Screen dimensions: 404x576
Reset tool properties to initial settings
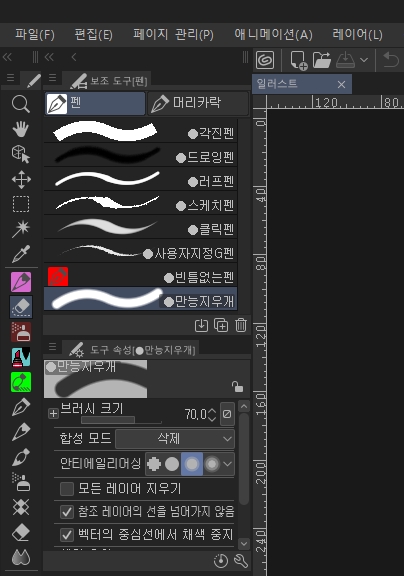tap(221, 561)
